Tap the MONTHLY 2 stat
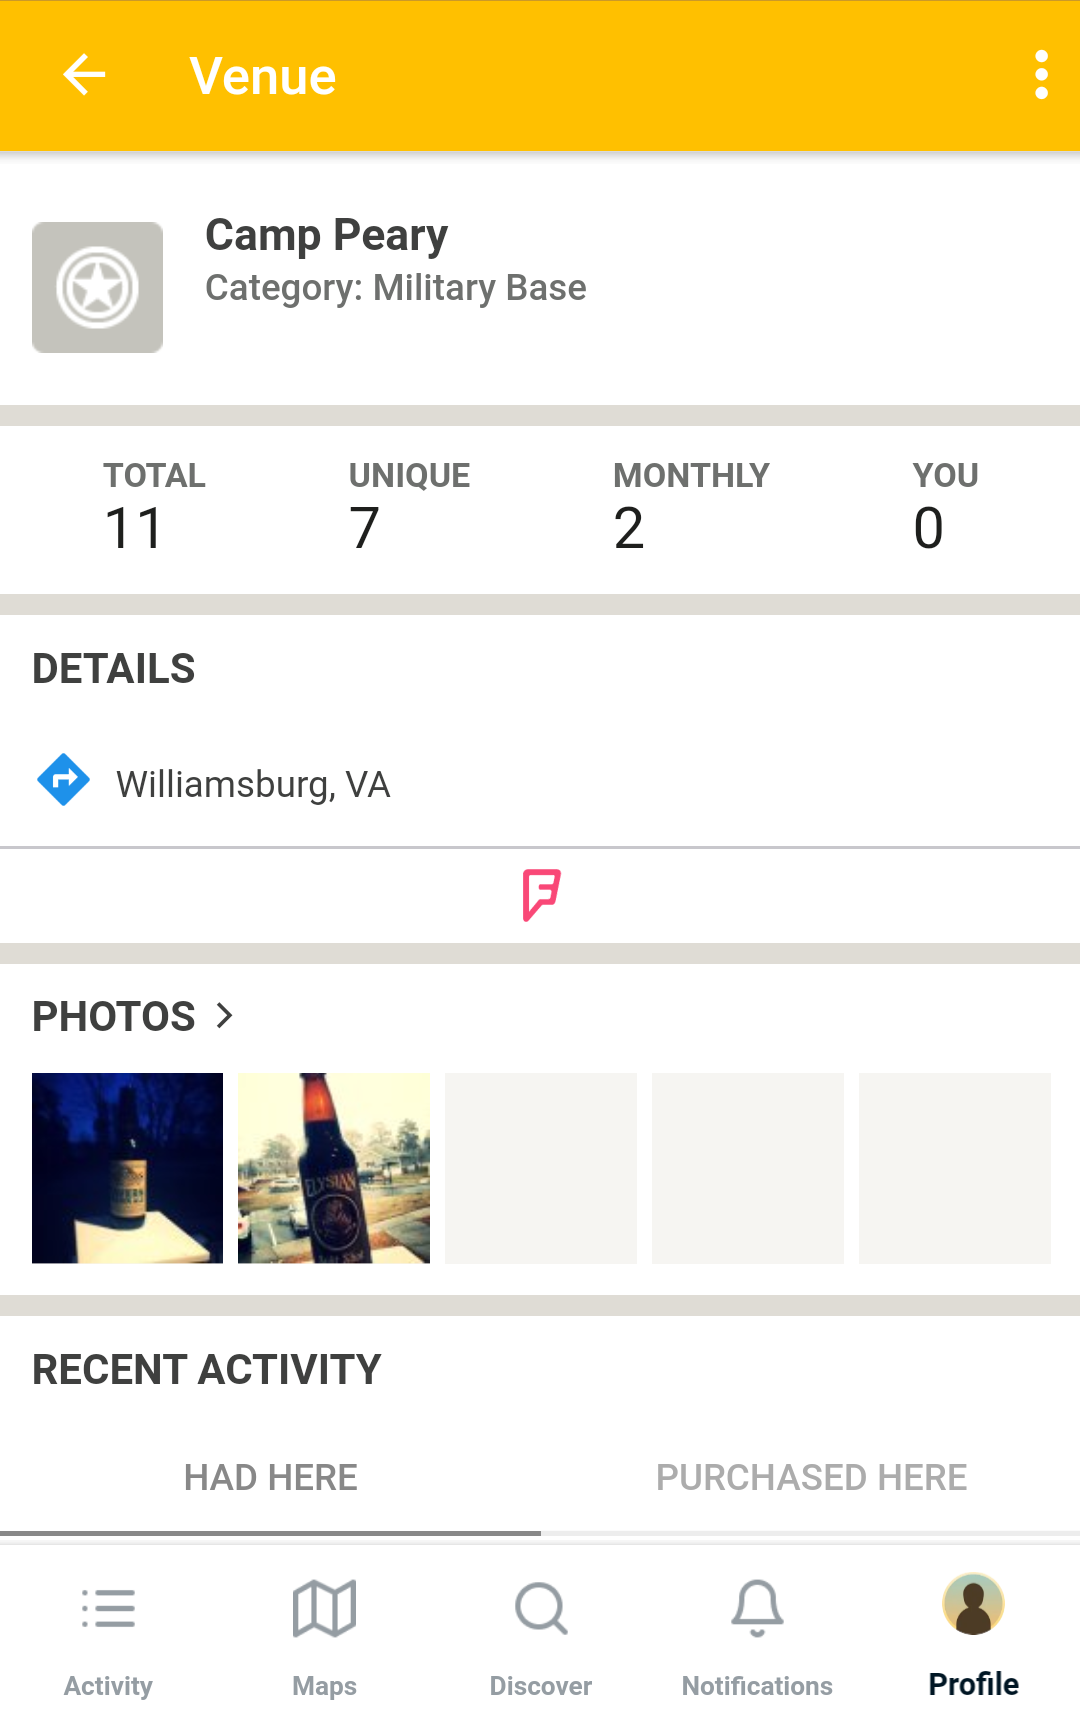Screen dimensions: 1080x1728 (x=691, y=507)
